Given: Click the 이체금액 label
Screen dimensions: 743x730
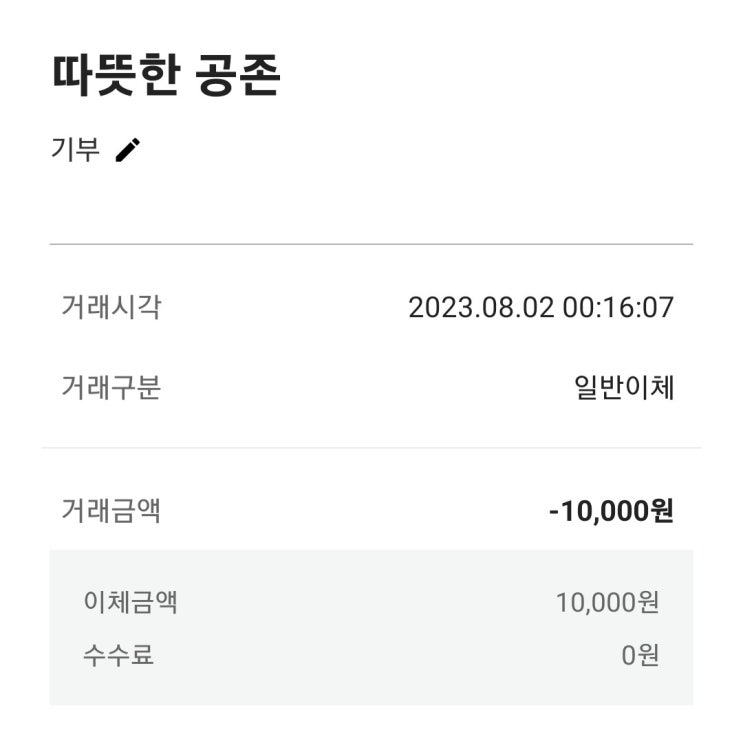Looking at the screenshot, I should pos(130,602).
